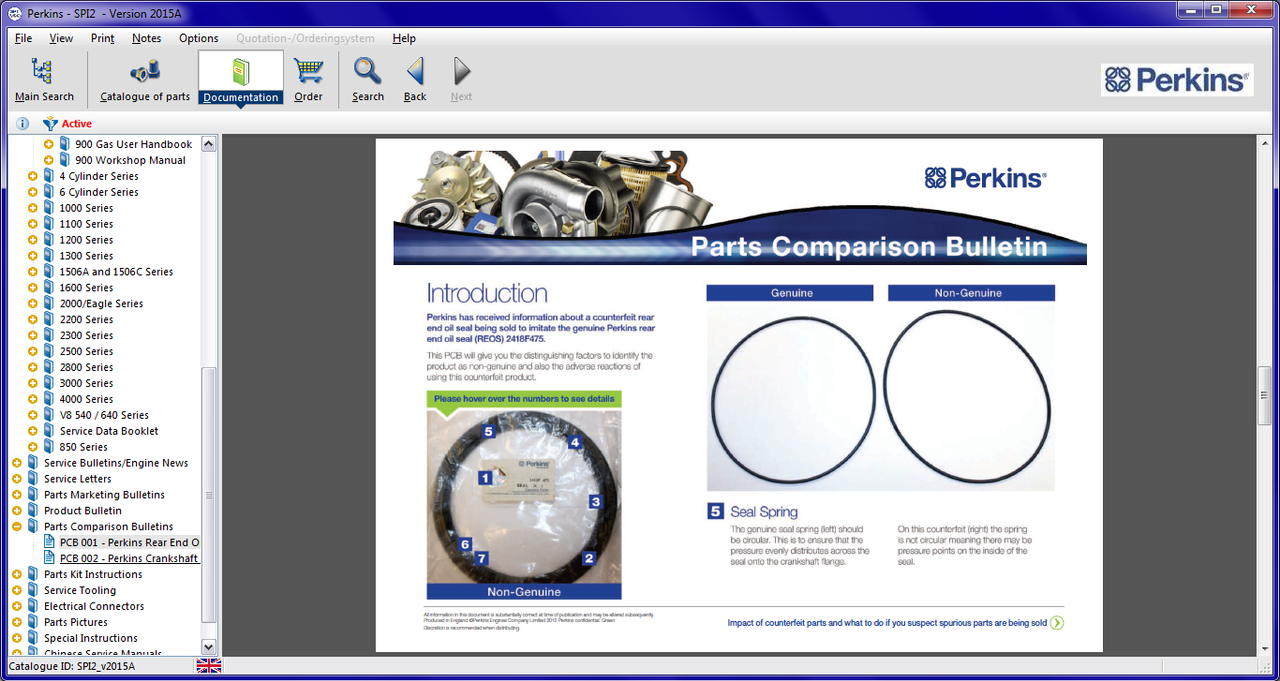Viewport: 1280px width, 681px height.
Task: Expand the 900 Workshop Manual node
Action: tap(48, 160)
